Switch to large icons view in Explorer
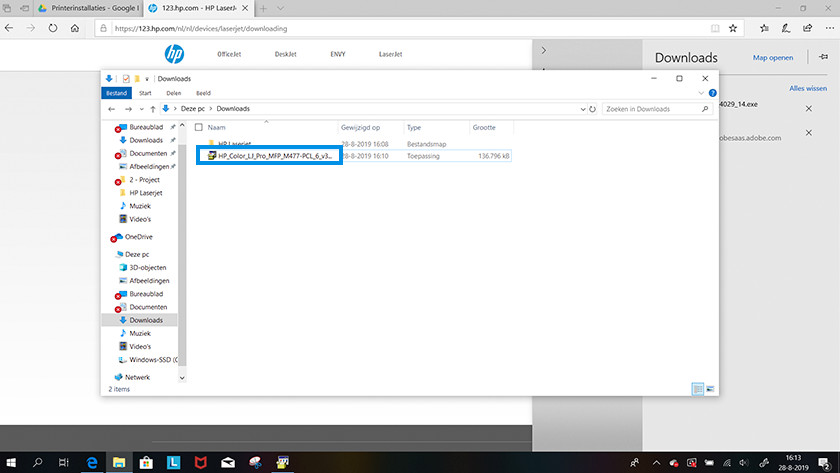The width and height of the screenshot is (840, 473). [710, 389]
